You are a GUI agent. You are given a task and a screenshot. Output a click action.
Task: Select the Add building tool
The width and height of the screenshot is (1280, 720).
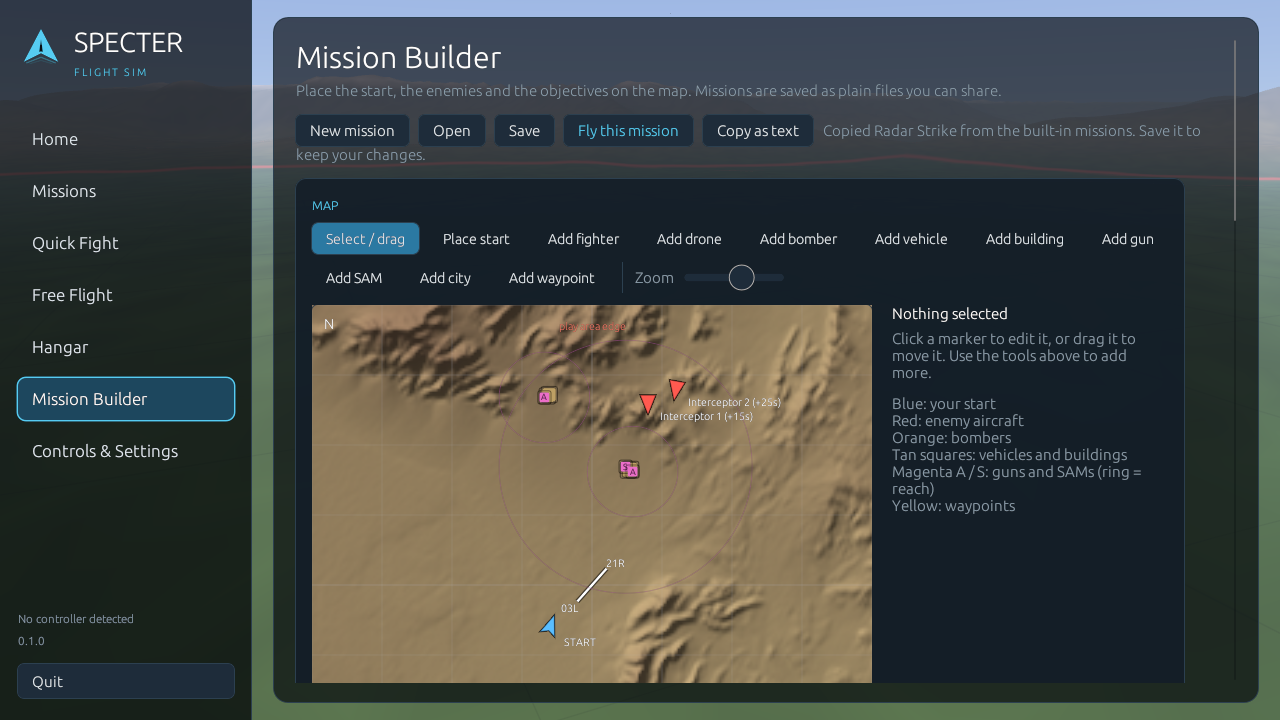pyautogui.click(x=1025, y=239)
